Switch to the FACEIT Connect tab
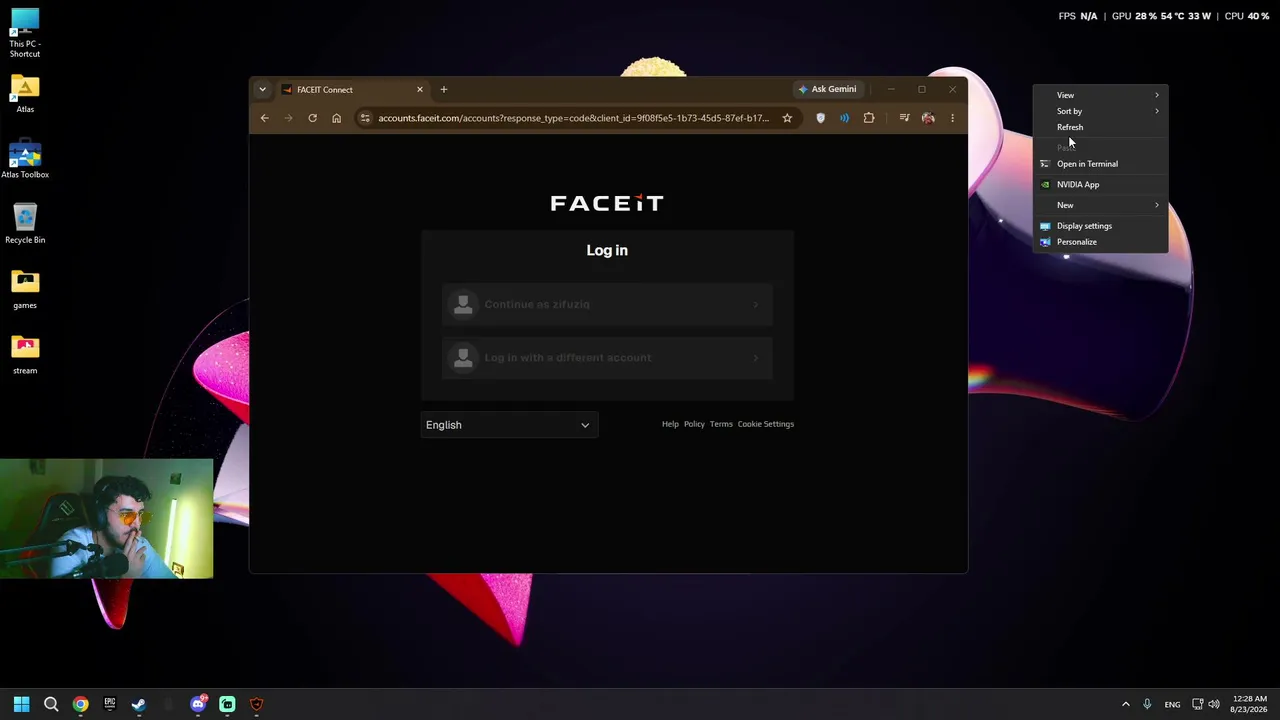 [x=352, y=89]
